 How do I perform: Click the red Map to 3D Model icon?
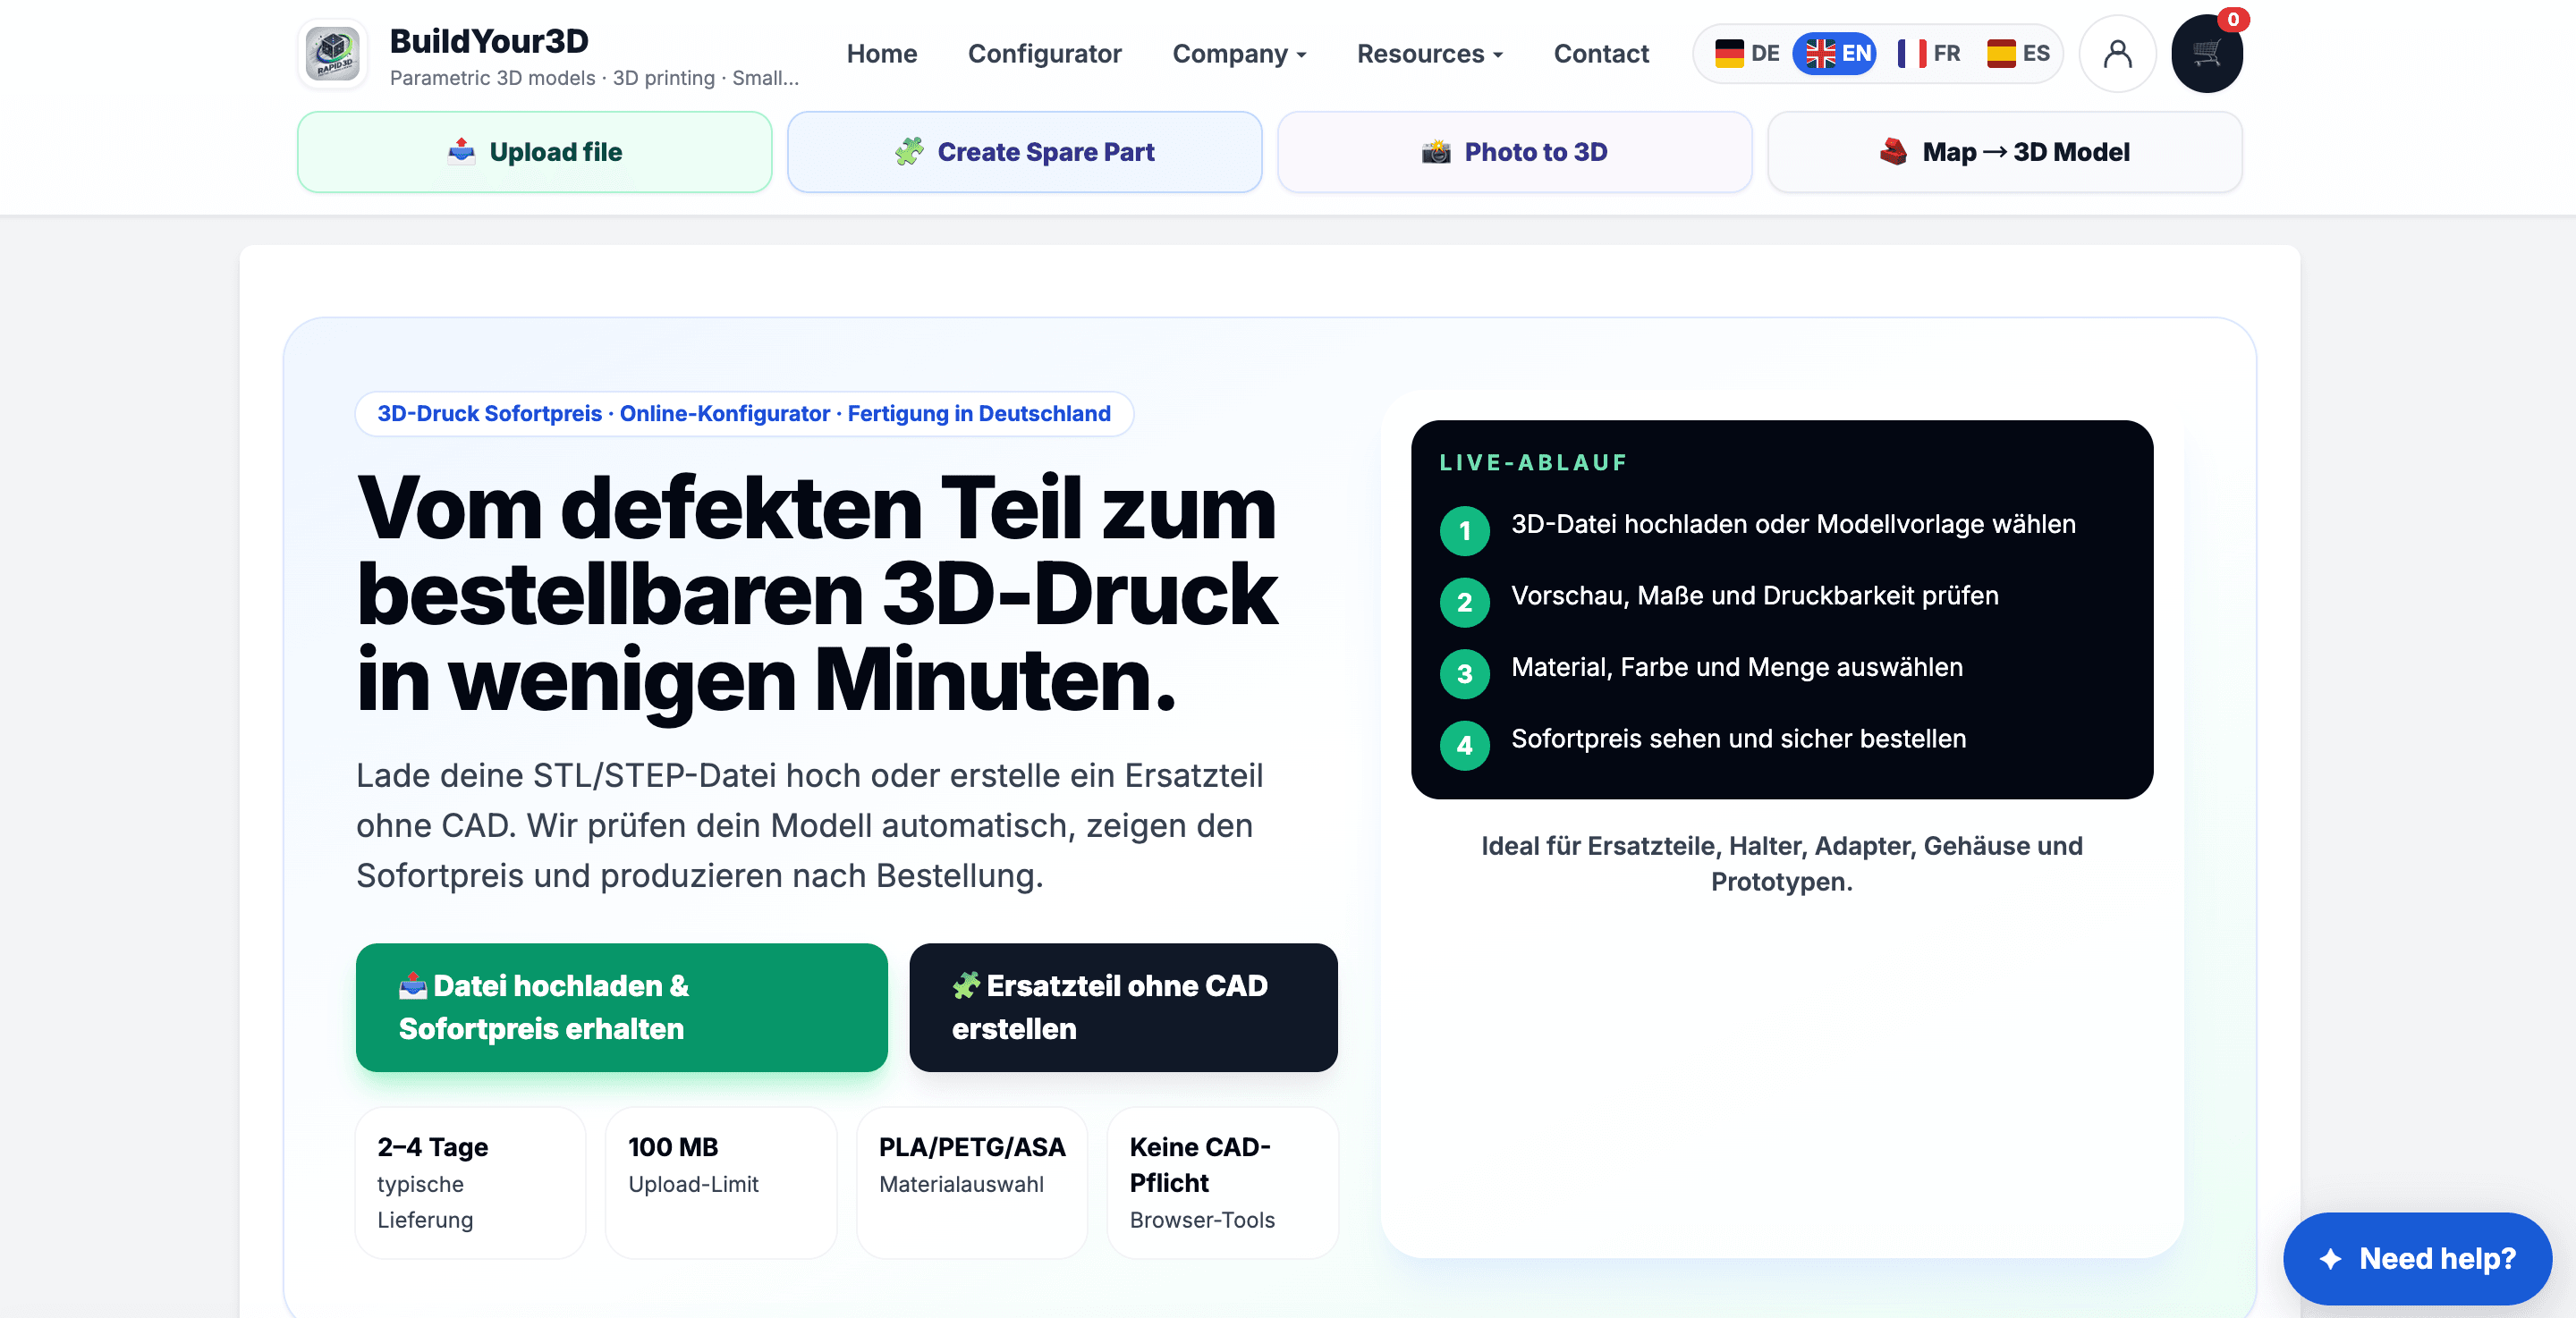click(x=1893, y=151)
